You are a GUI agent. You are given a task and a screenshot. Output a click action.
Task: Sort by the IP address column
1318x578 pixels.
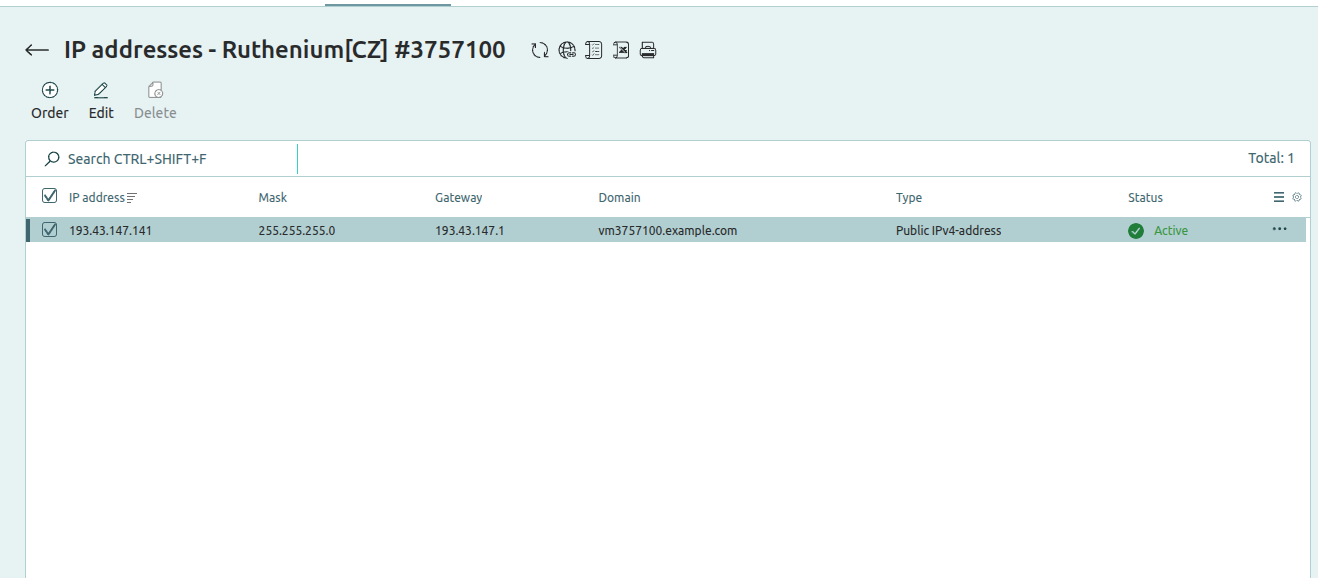coord(97,198)
